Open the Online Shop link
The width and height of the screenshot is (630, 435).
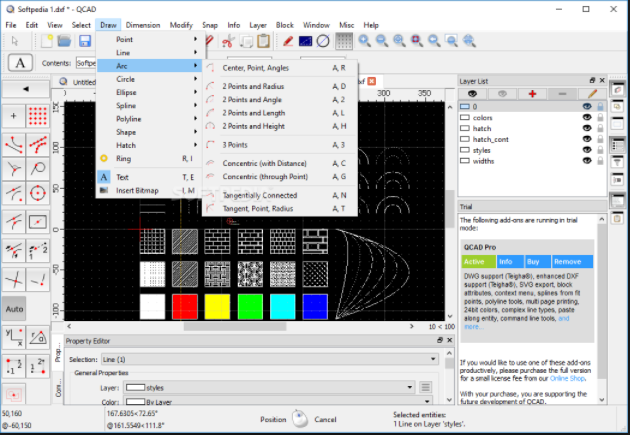[x=567, y=378]
